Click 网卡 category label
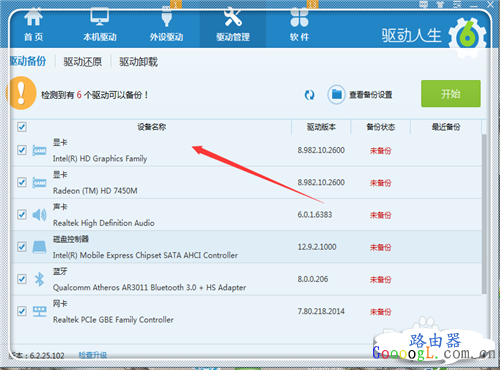Screen dimensions: 500x370 (60, 303)
